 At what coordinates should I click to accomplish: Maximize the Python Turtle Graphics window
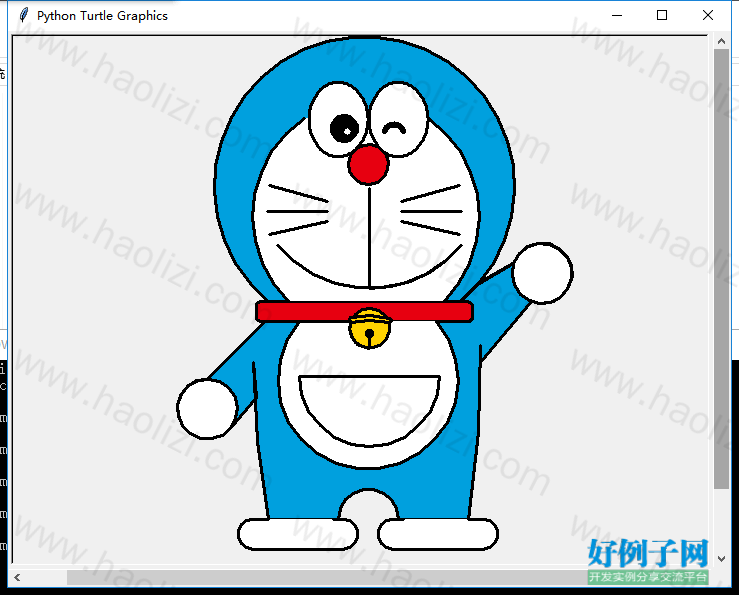click(662, 15)
